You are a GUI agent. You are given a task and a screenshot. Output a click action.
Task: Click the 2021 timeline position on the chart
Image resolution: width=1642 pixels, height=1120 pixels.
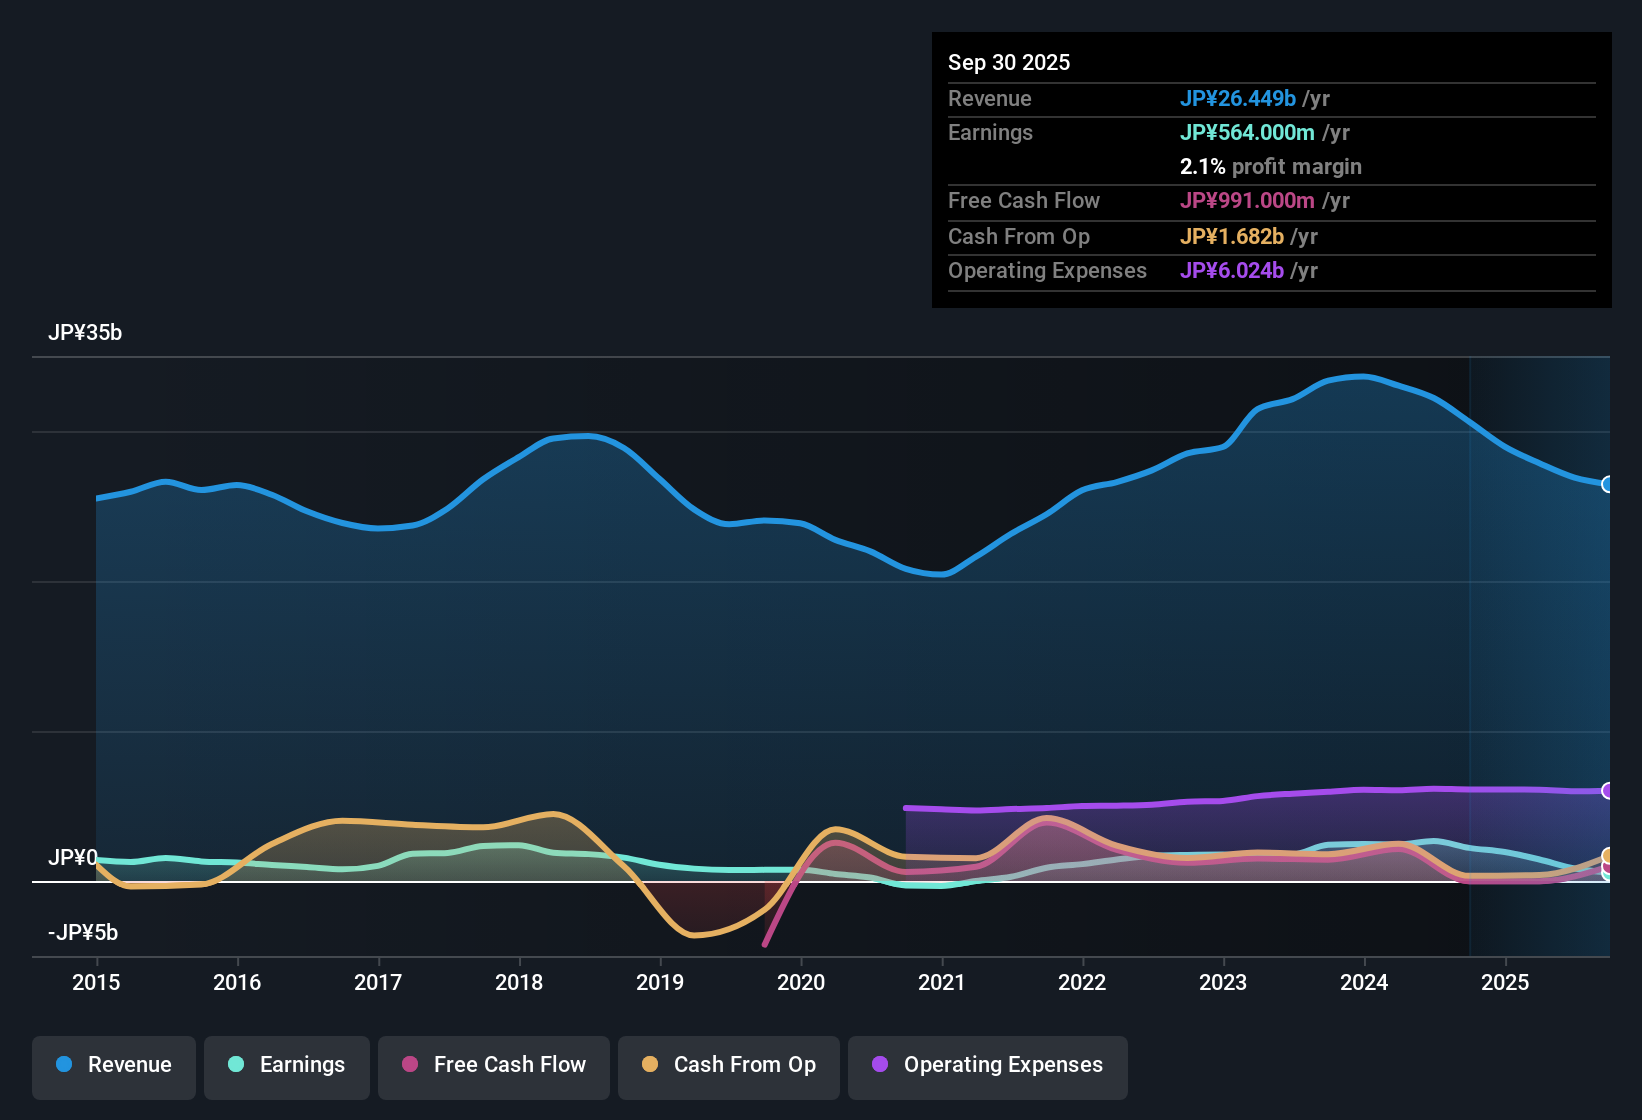(x=943, y=982)
